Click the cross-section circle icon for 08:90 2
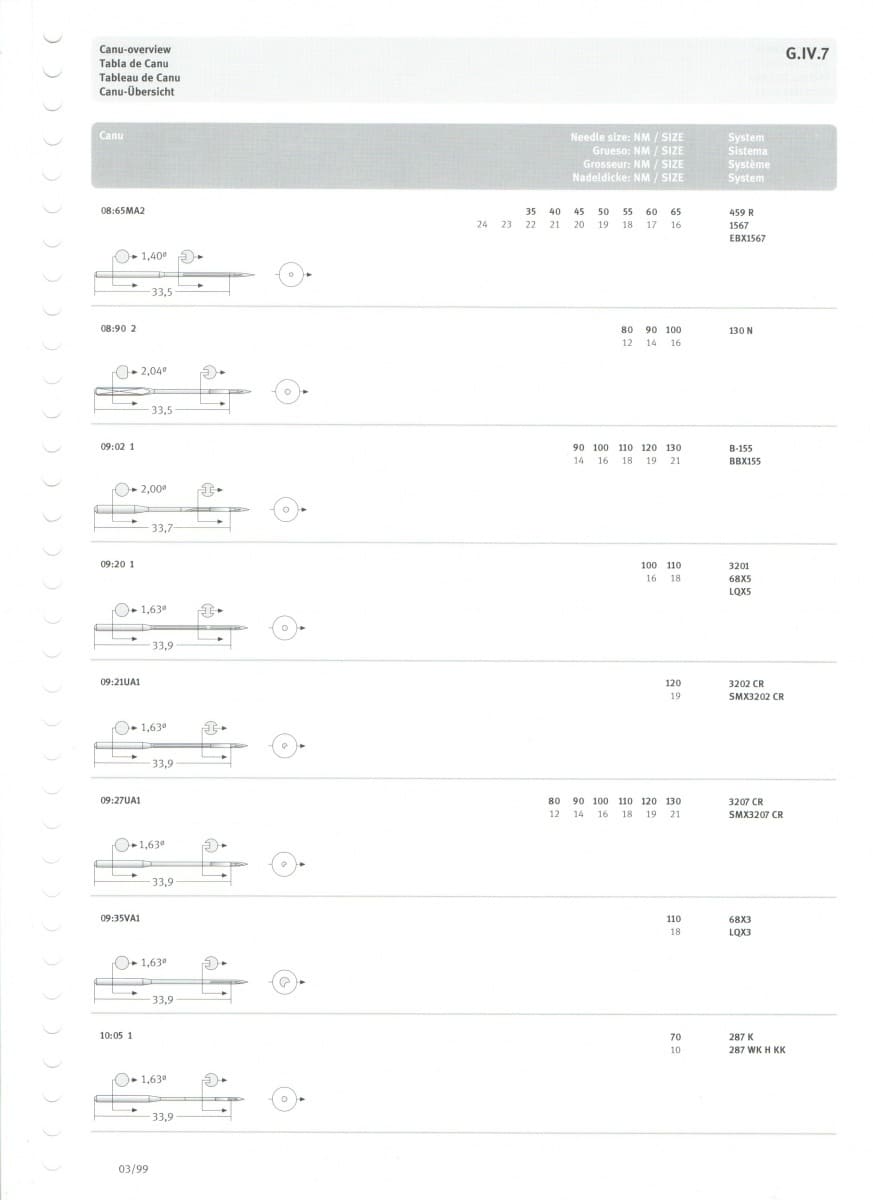 click(x=287, y=392)
